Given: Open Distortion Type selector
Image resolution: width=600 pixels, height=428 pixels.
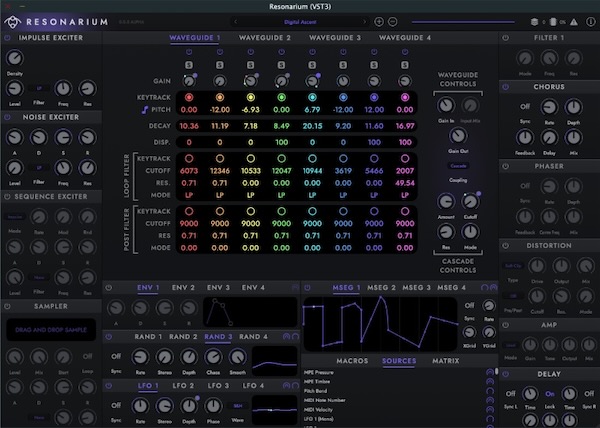Looking at the screenshot, I should pyautogui.click(x=513, y=265).
